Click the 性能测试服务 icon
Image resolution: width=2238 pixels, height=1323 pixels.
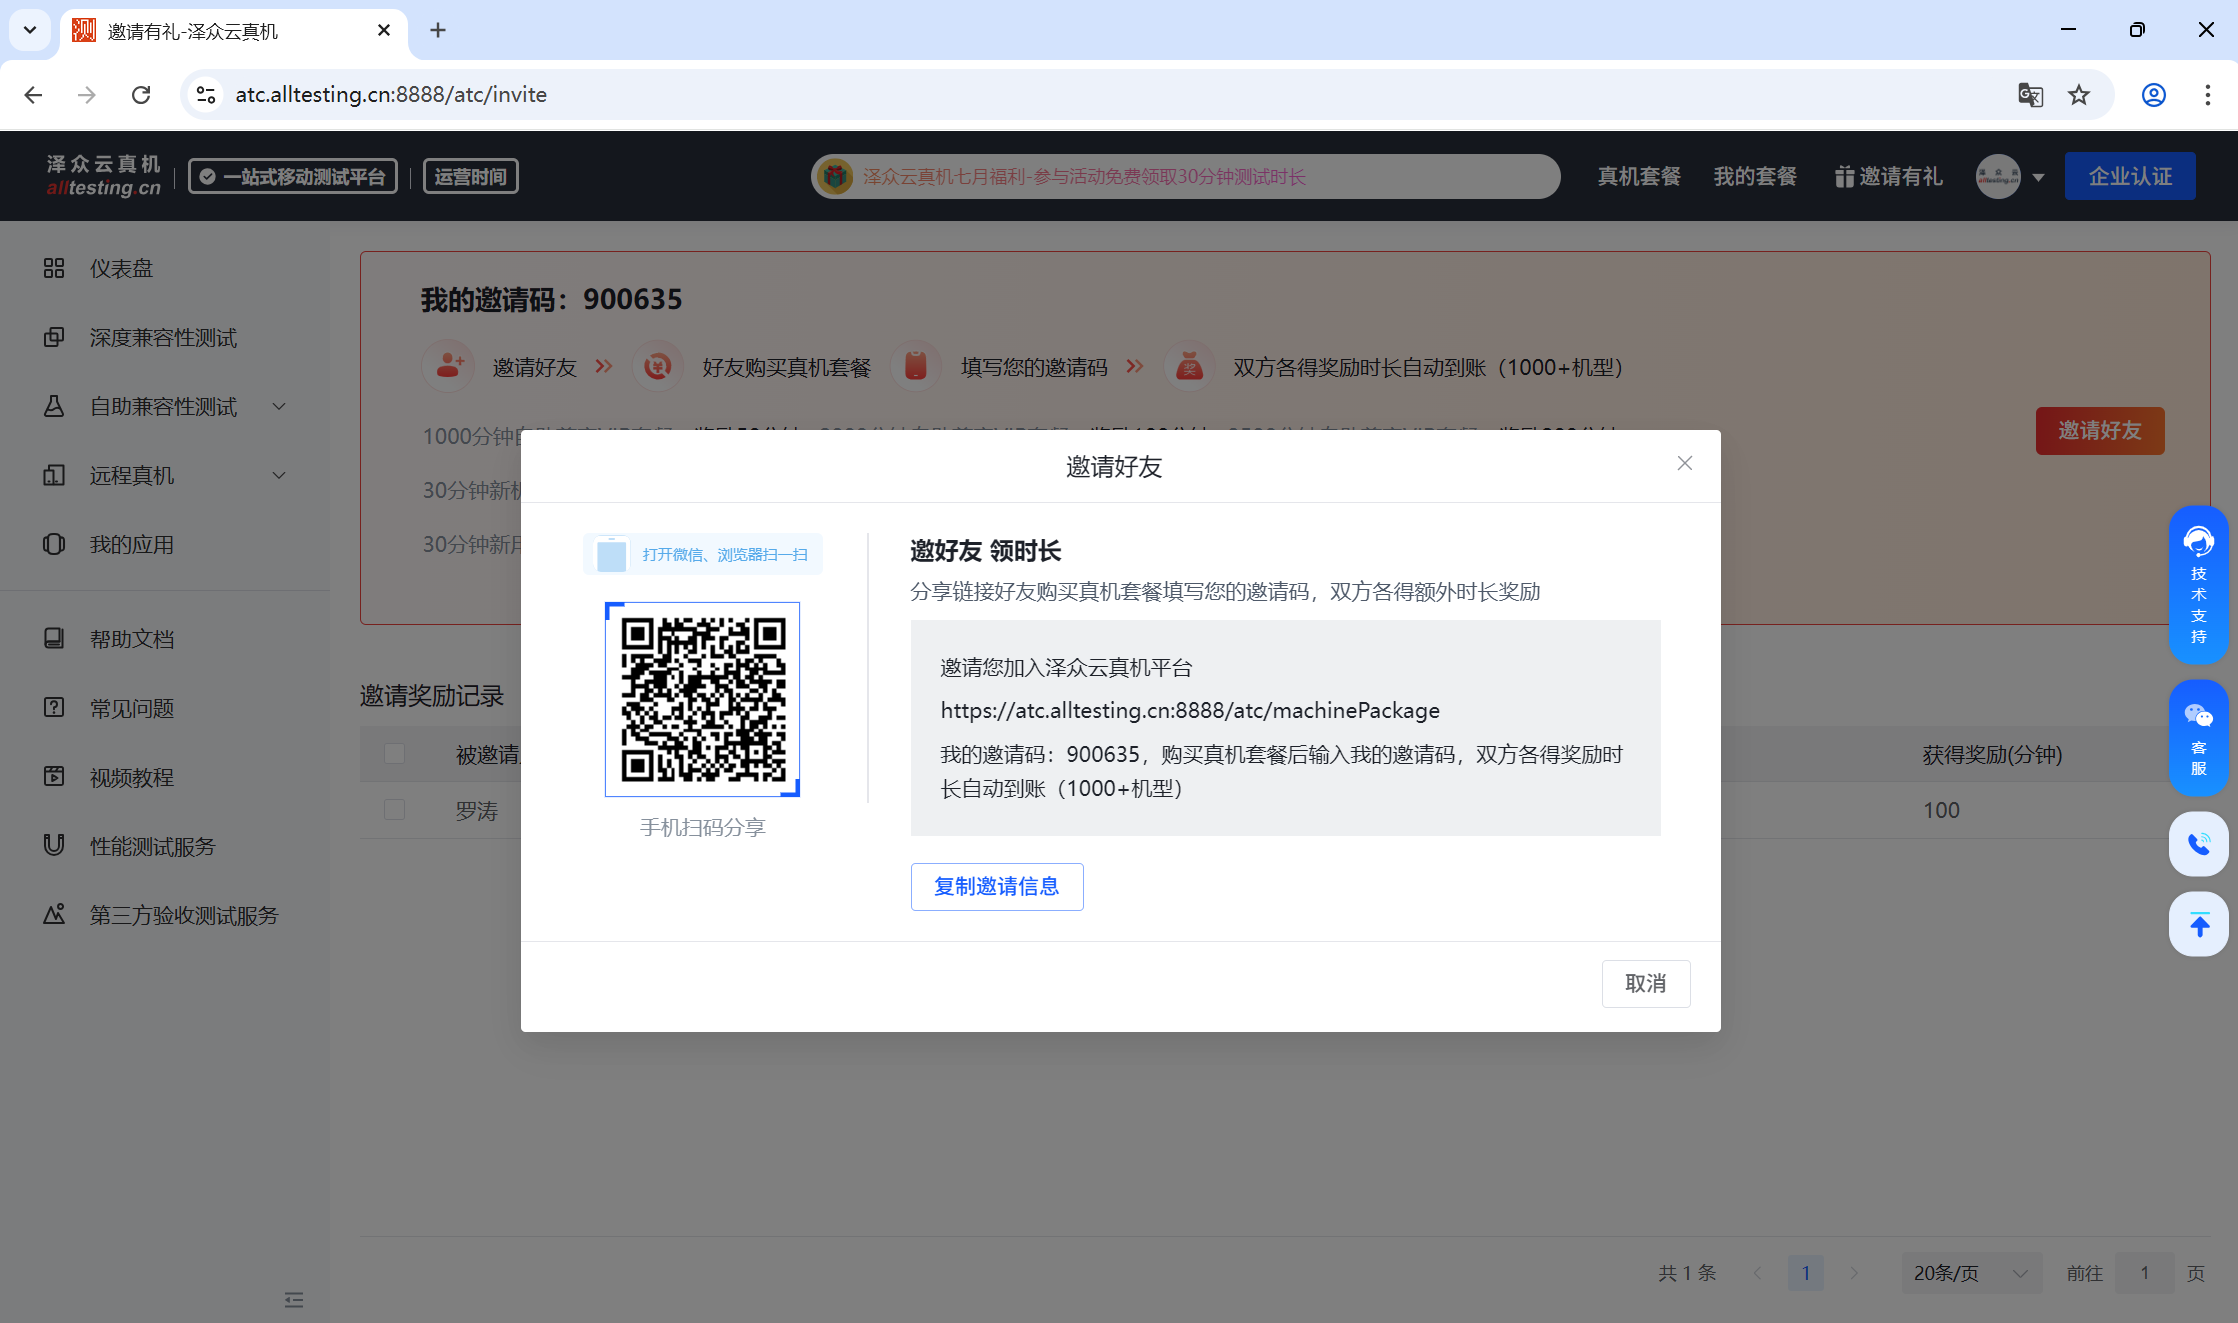click(54, 845)
